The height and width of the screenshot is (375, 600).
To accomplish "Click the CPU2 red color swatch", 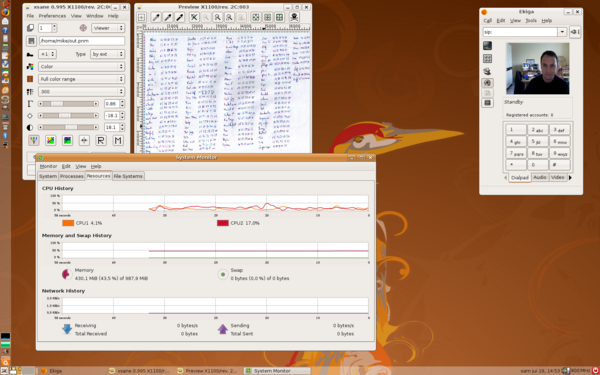I will (x=223, y=223).
